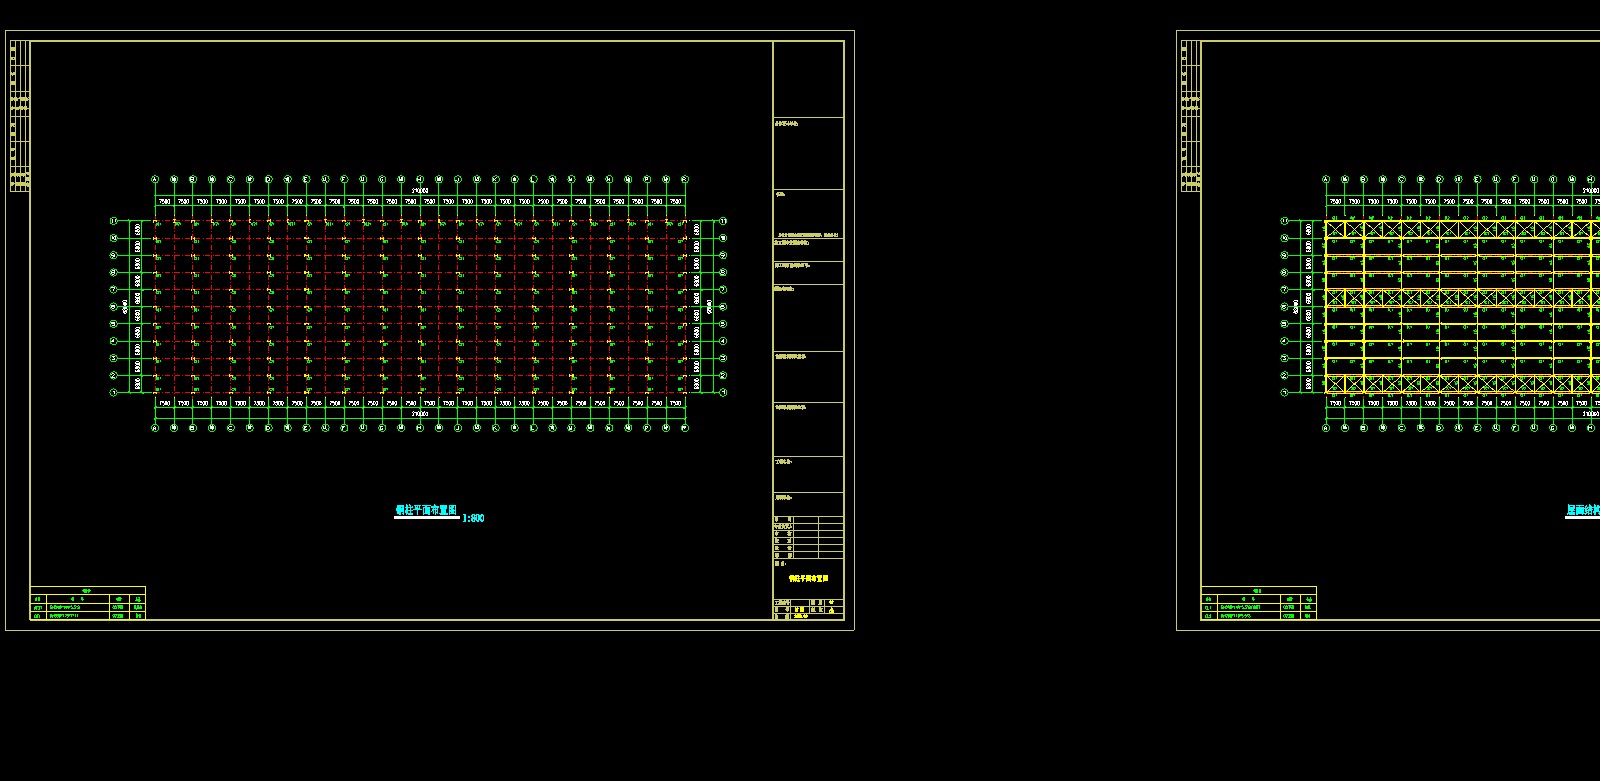Select the yellow 钢柱平面布置图 name in title block

(808, 578)
